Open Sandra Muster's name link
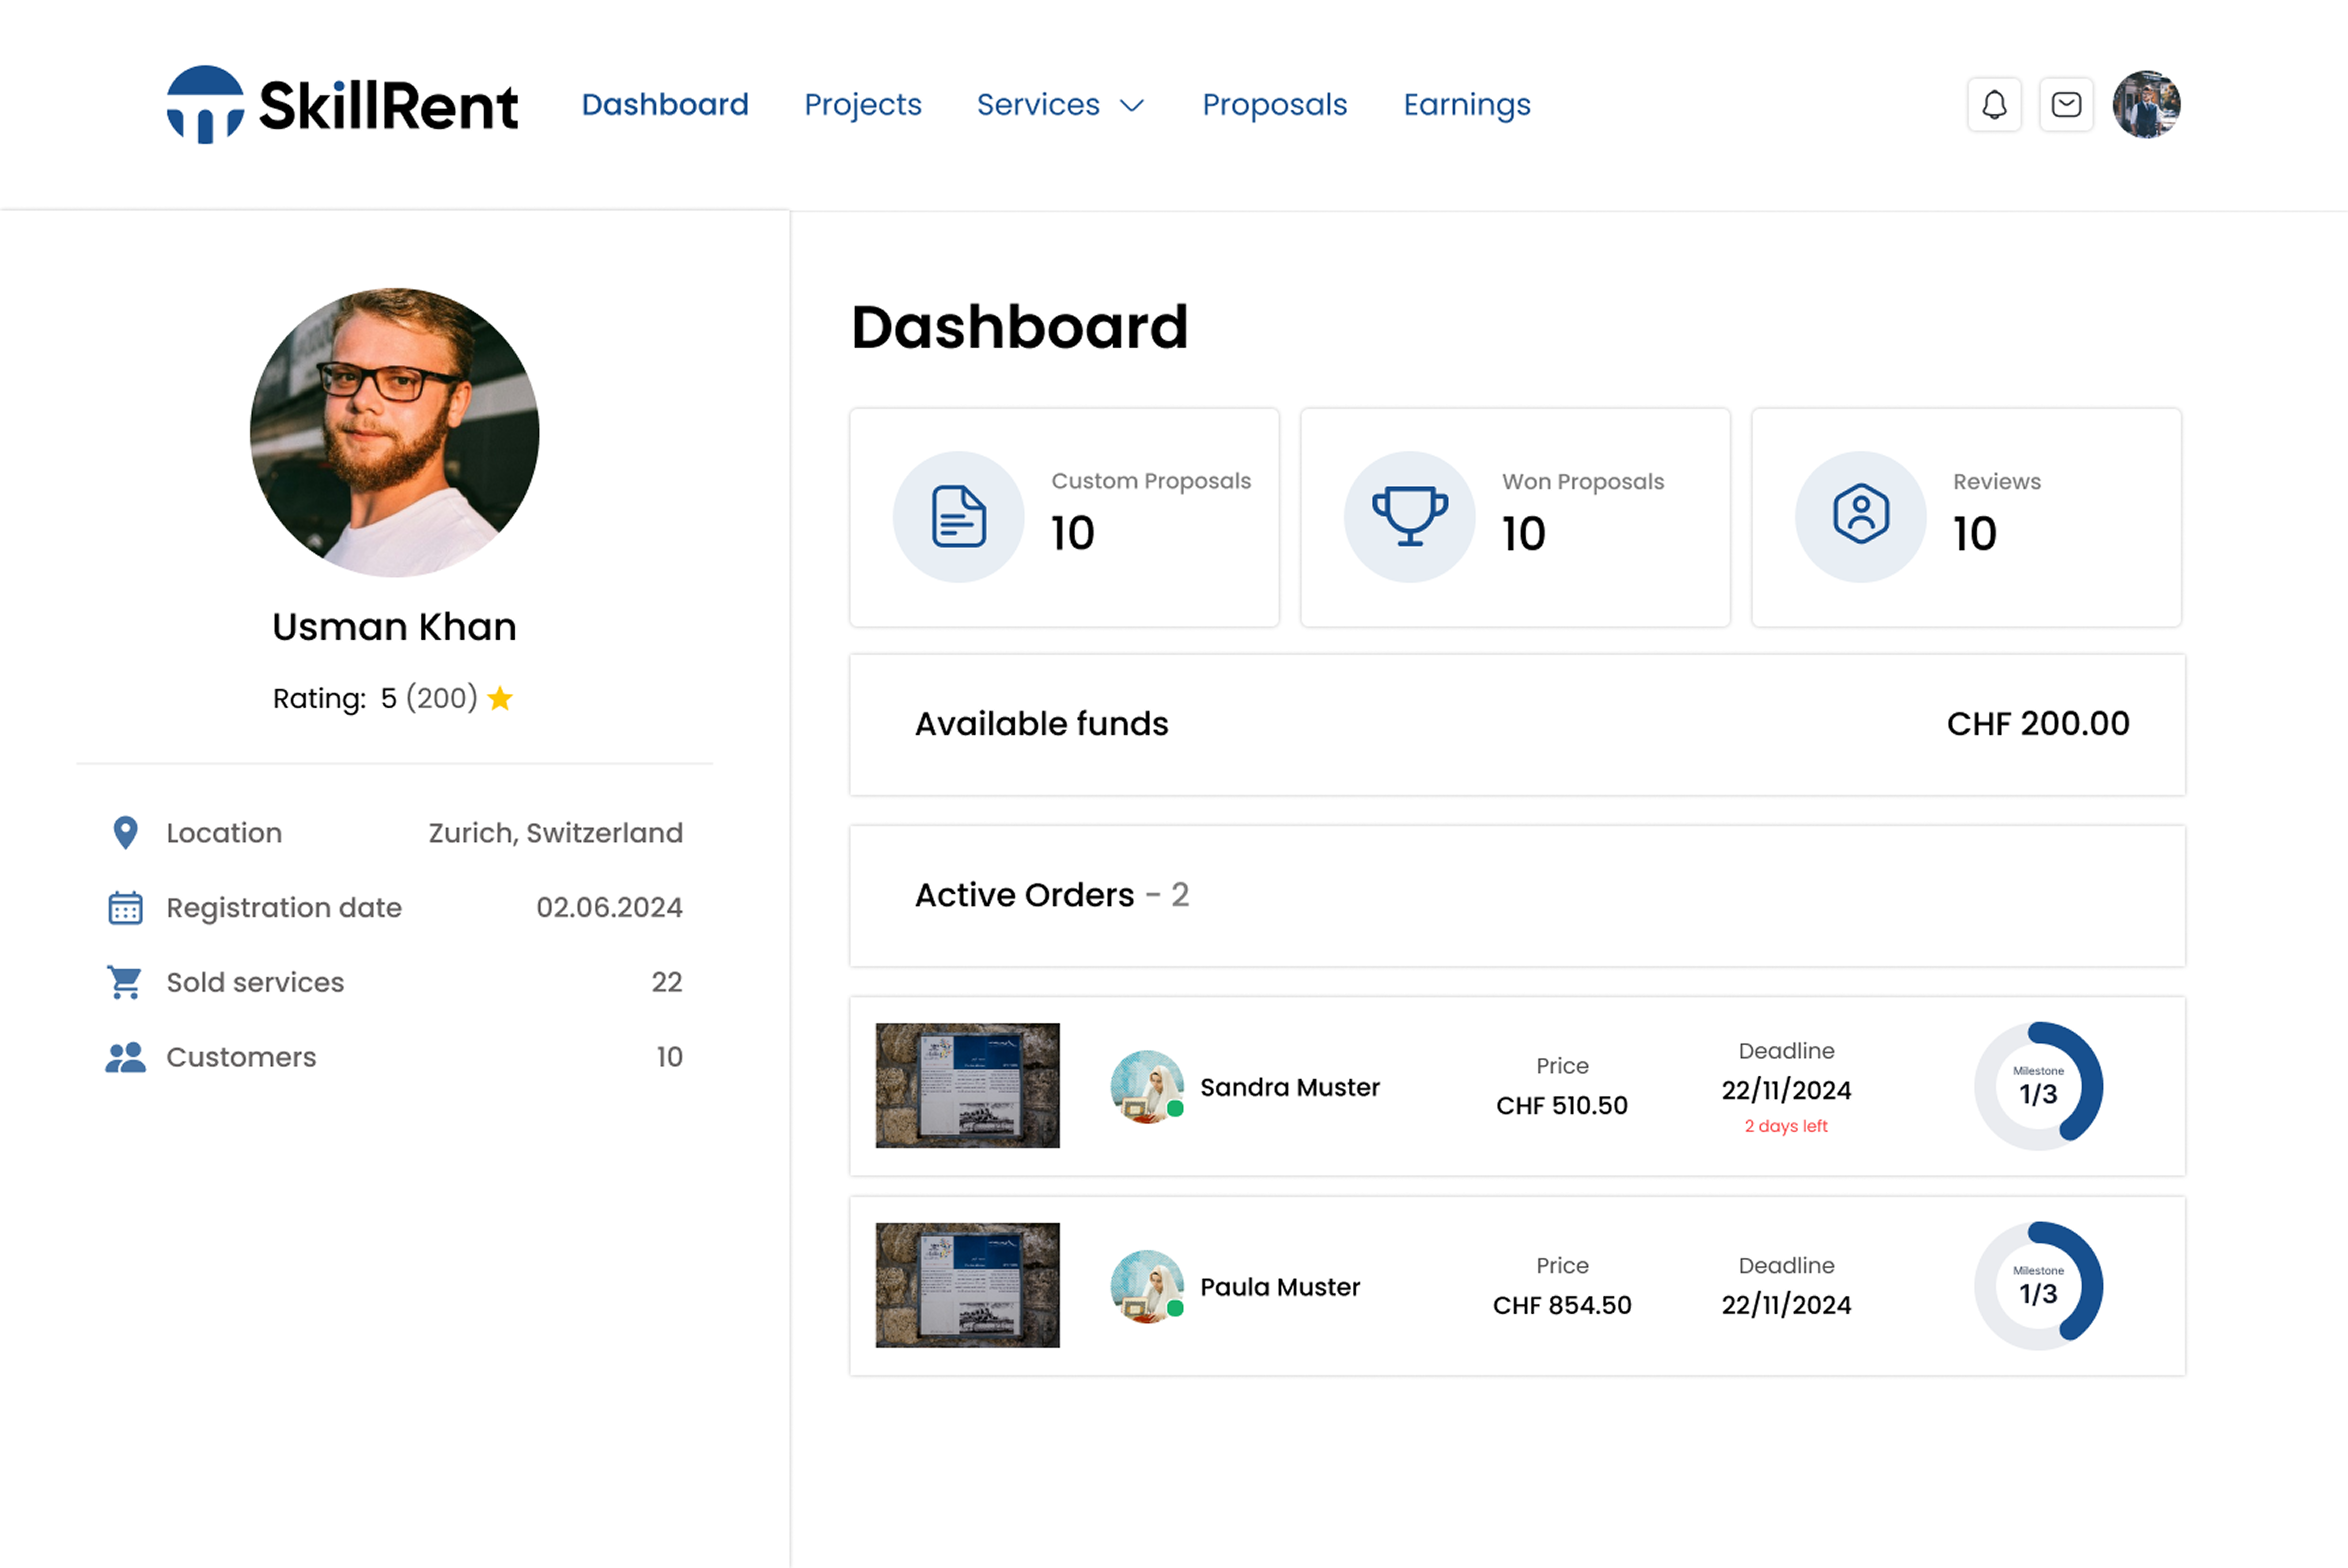This screenshot has height=1568, width=2348. (x=1289, y=1087)
